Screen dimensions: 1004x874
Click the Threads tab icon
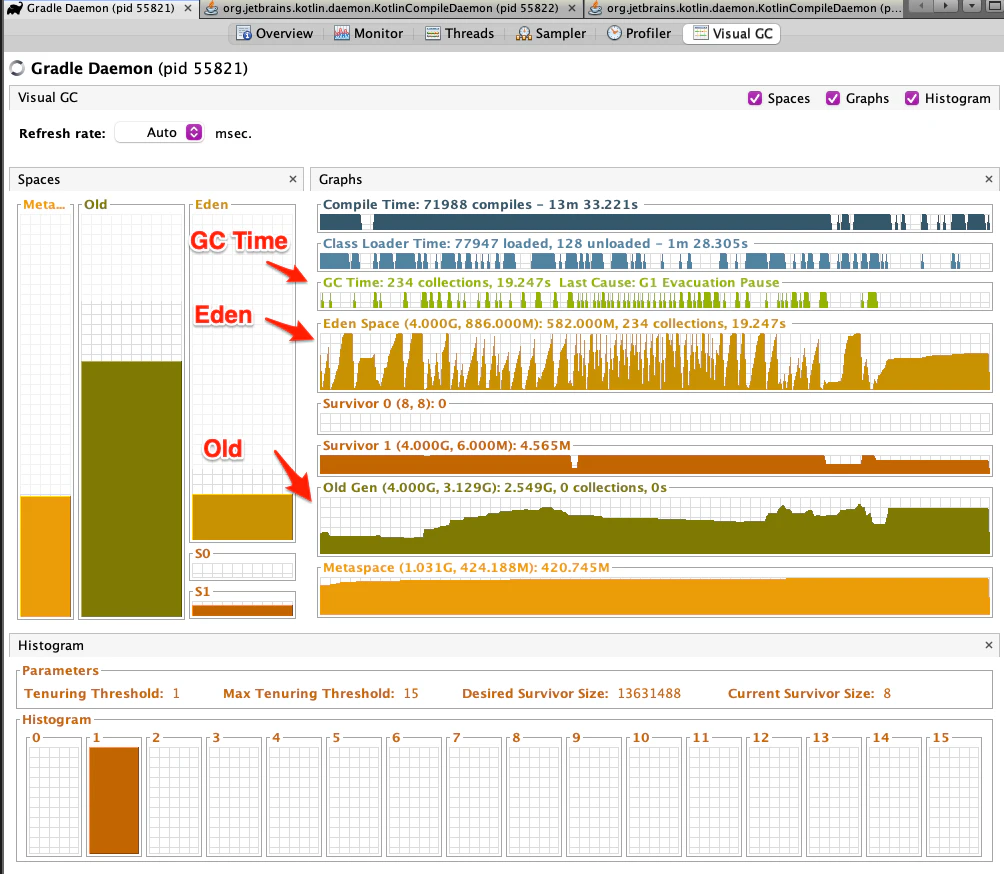(x=433, y=33)
